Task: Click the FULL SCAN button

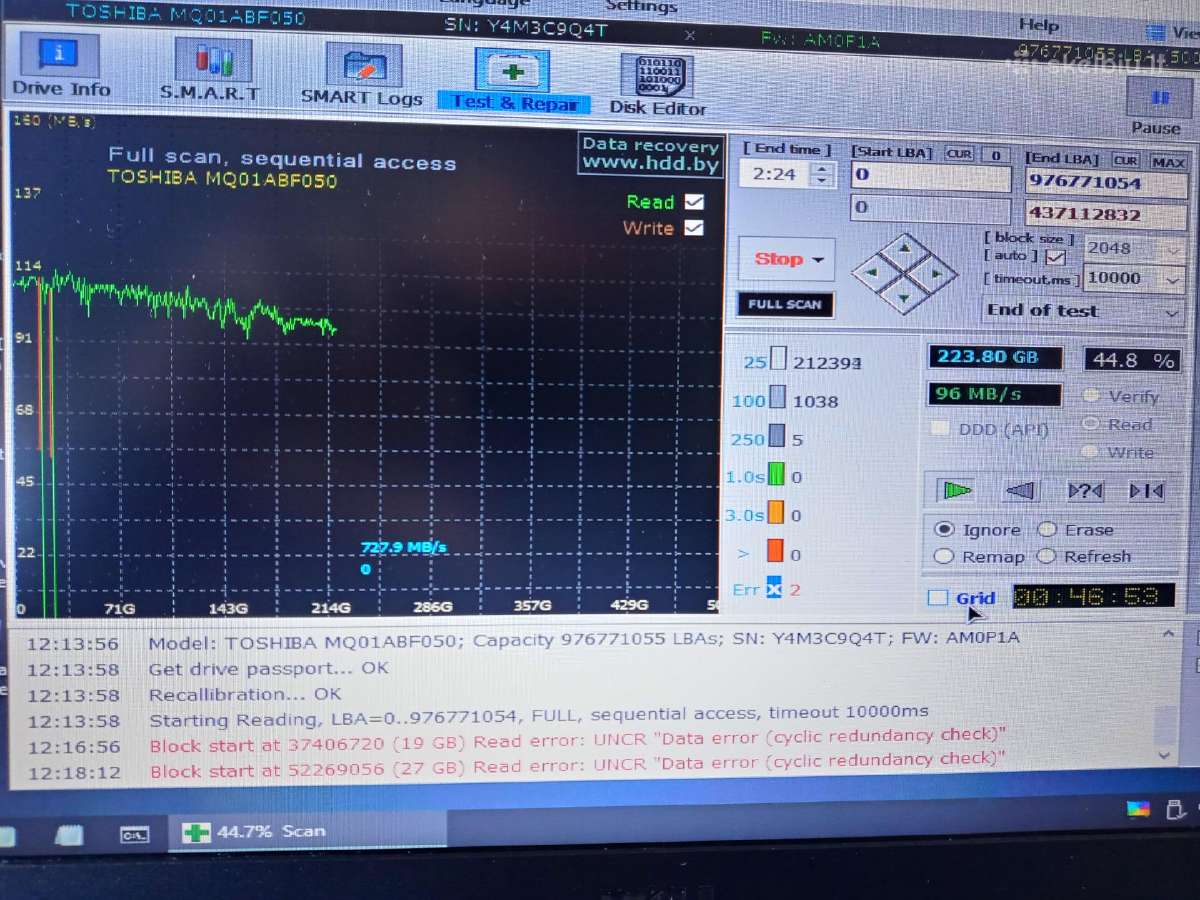Action: [785, 304]
